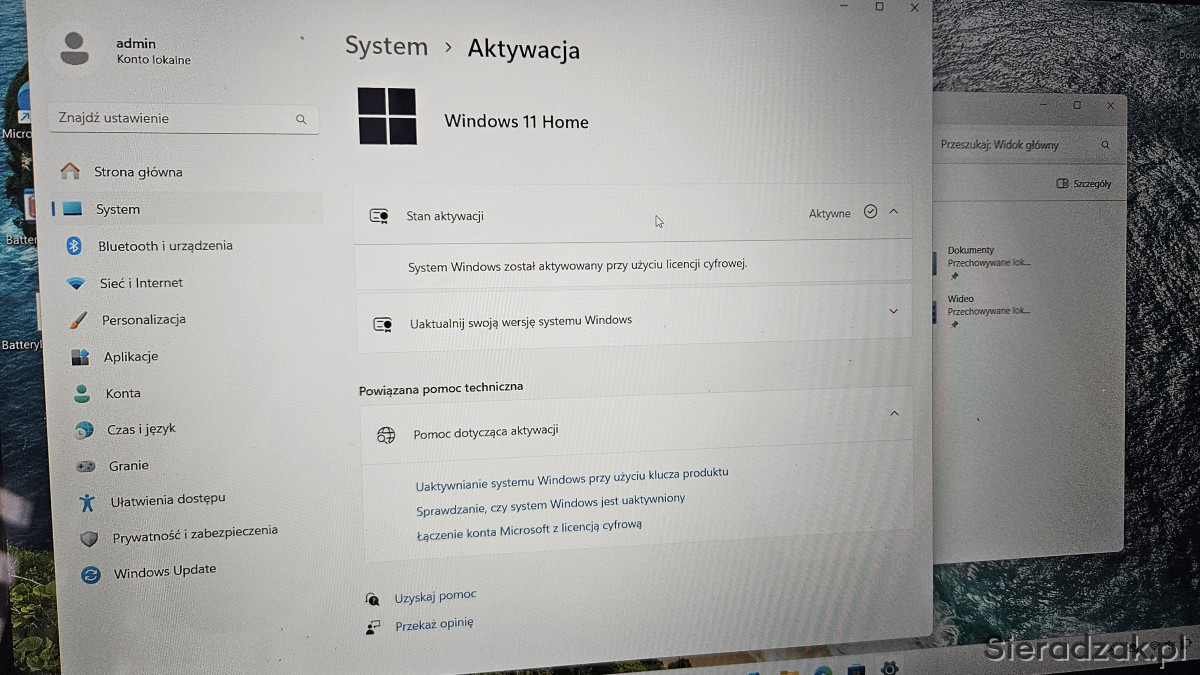Click the Powiązana pomoc techniczna heading
Viewport: 1200px width, 675px height.
(x=441, y=387)
